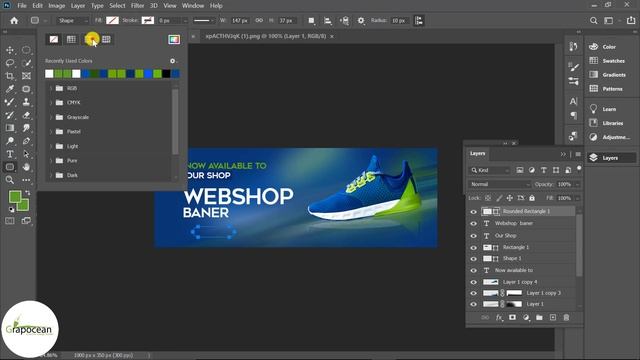Screen dimensions: 640x360
Task: Select the Crop tool
Action: 10,76
